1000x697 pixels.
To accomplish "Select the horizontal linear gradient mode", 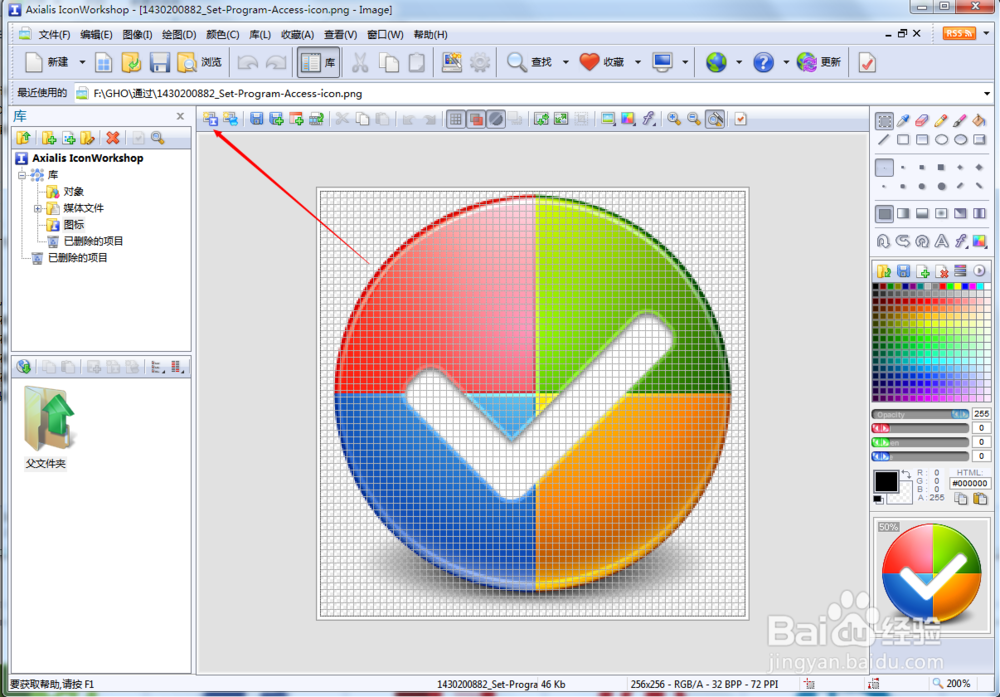I will (x=903, y=213).
